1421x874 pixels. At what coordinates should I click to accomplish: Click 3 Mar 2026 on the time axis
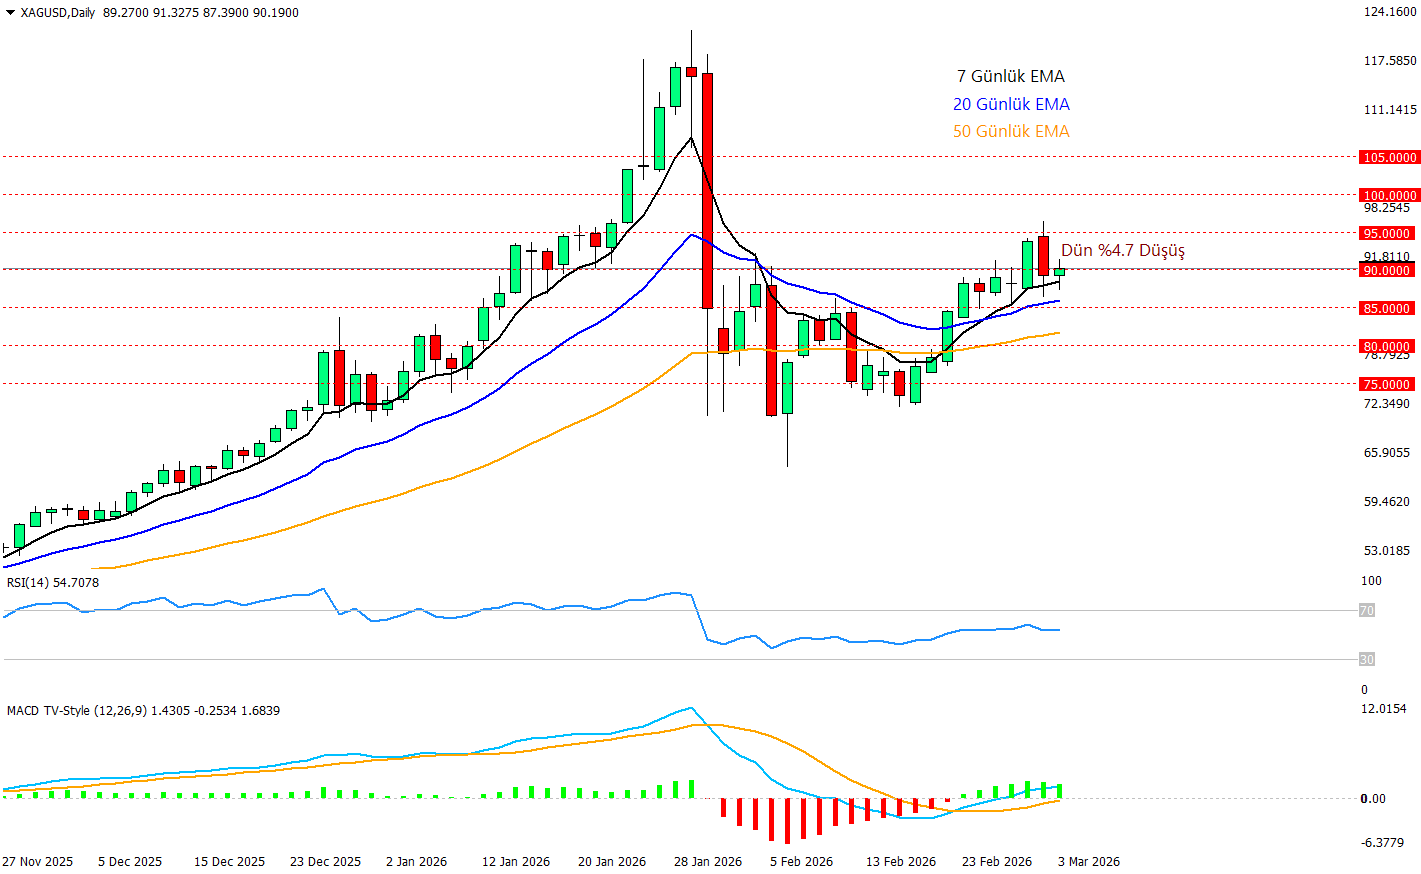[x=1089, y=862]
